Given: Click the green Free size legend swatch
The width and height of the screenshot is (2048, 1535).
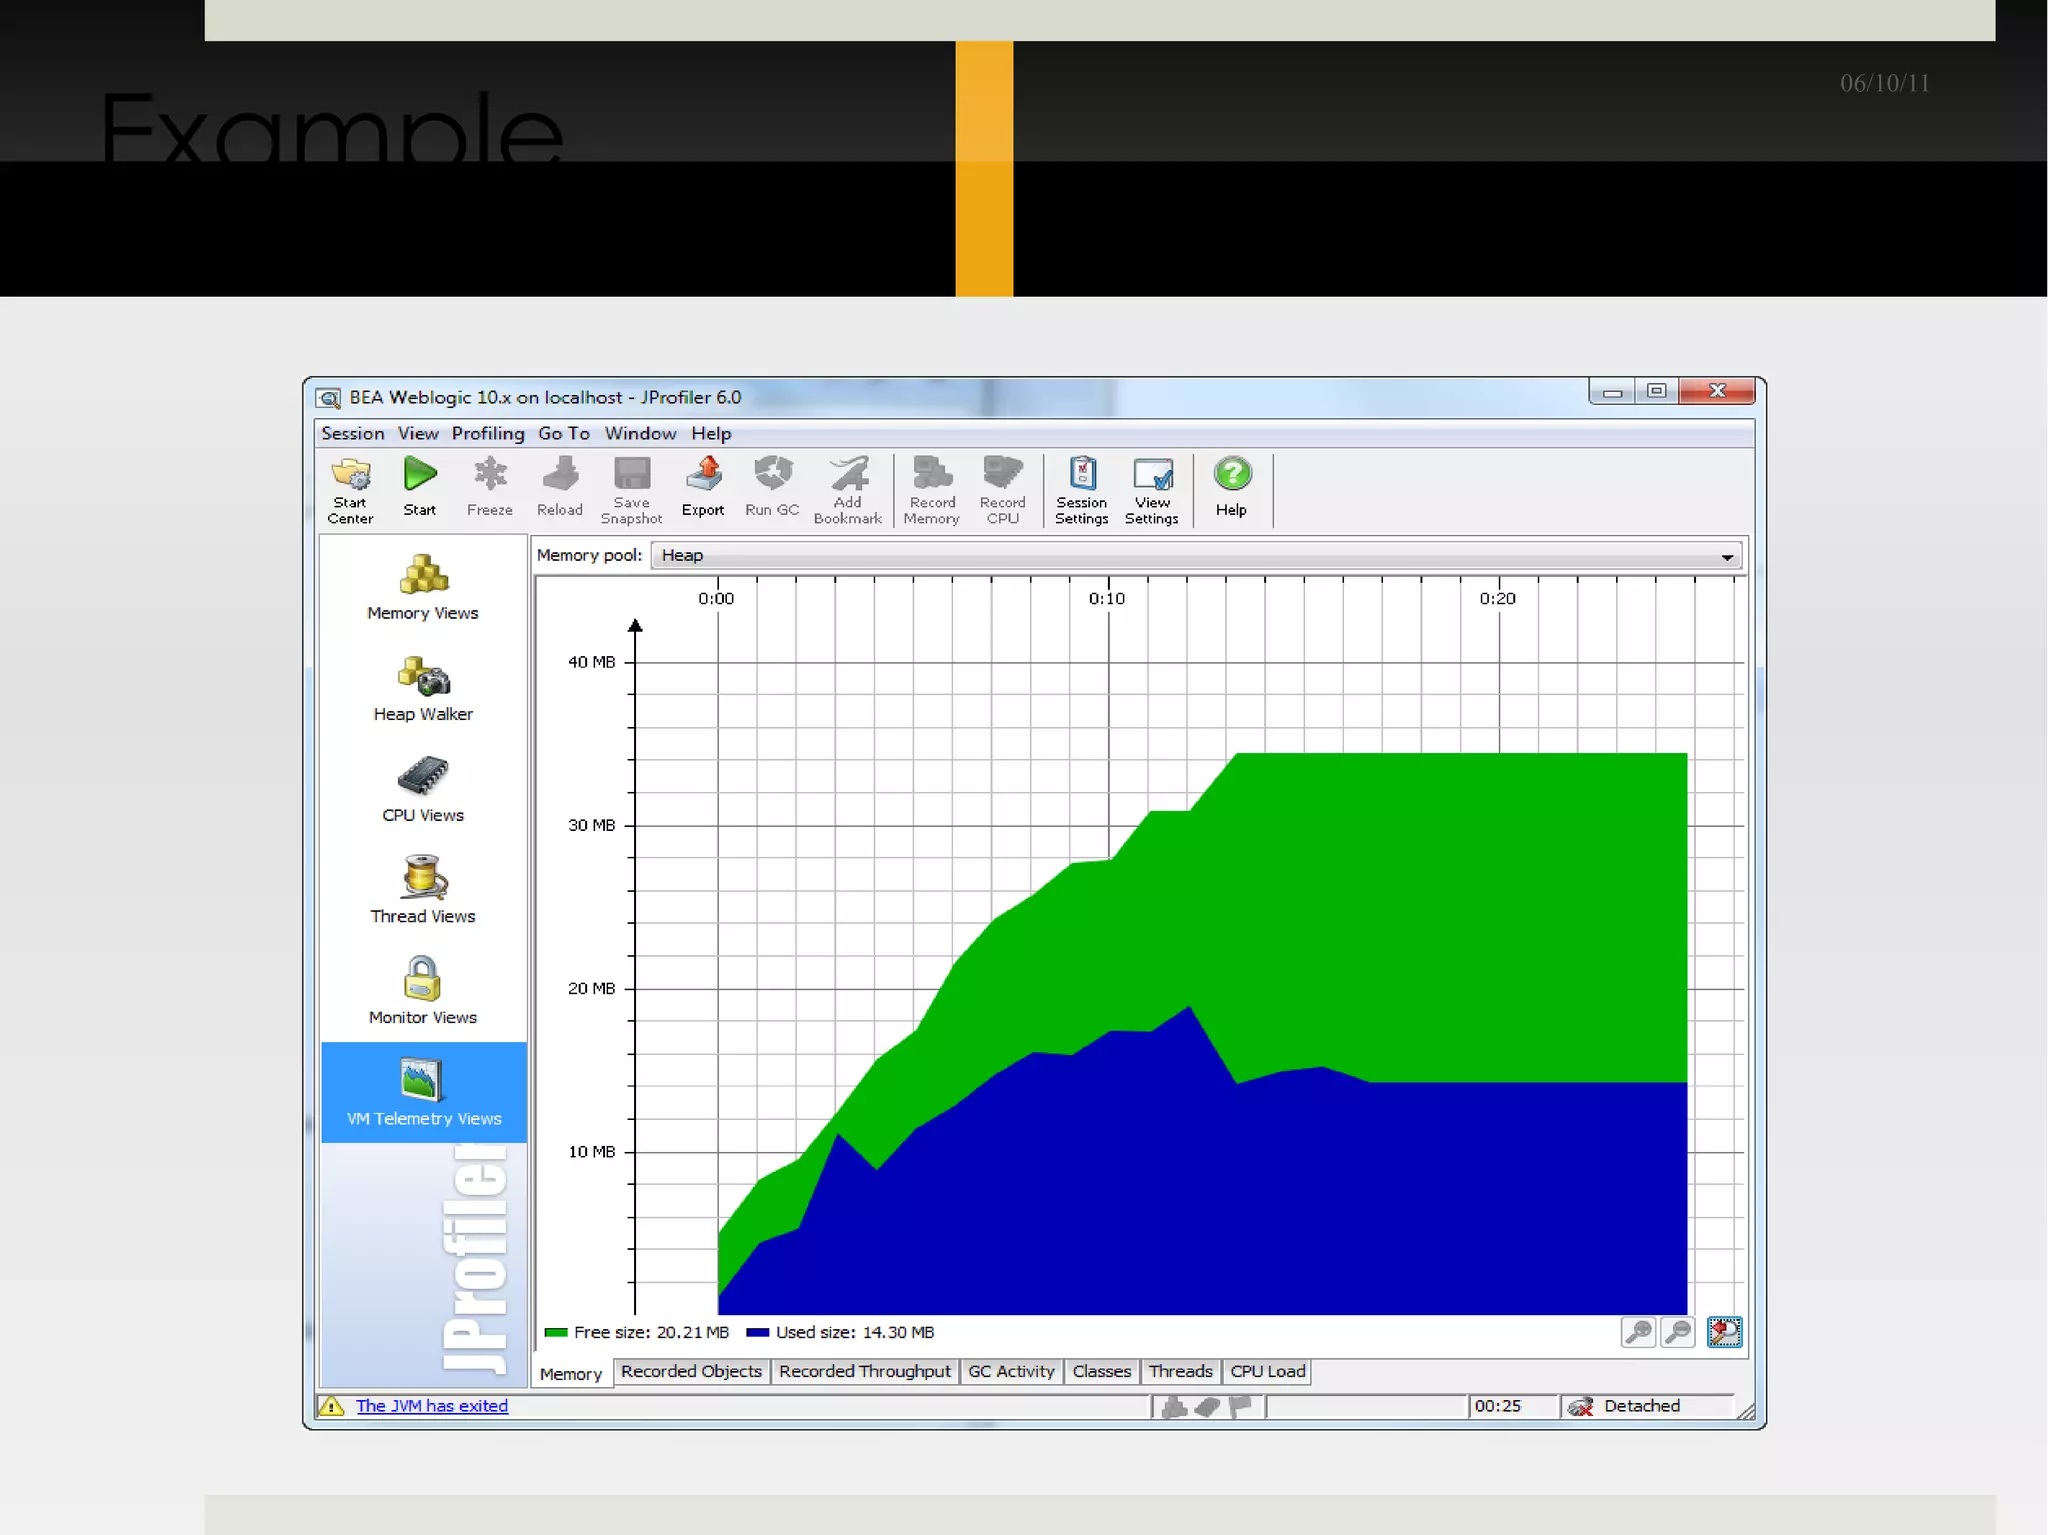Looking at the screenshot, I should pos(556,1333).
